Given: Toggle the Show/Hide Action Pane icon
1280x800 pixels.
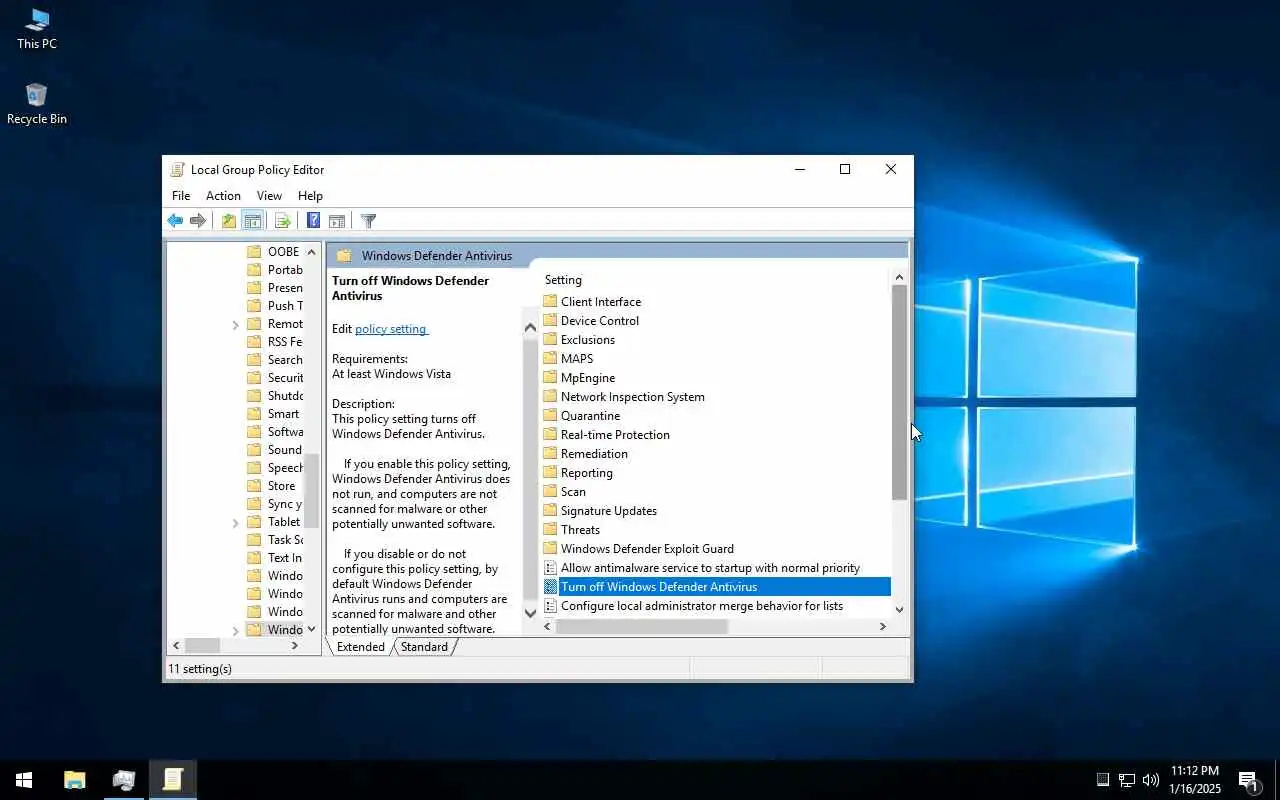Looking at the screenshot, I should (x=337, y=221).
